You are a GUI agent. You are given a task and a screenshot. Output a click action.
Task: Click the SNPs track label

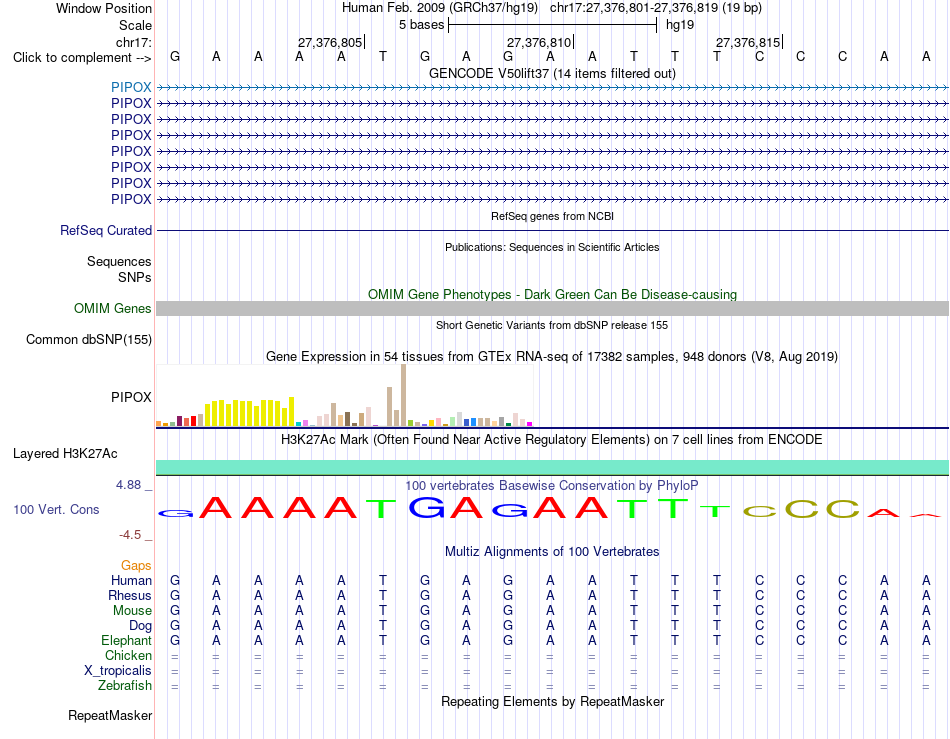click(x=135, y=277)
